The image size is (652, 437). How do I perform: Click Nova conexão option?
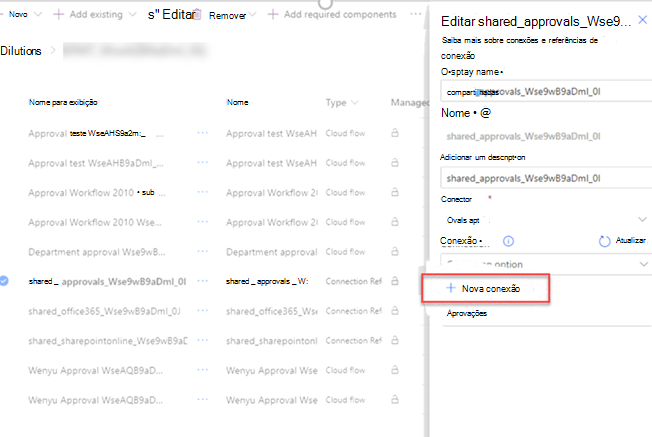point(485,288)
